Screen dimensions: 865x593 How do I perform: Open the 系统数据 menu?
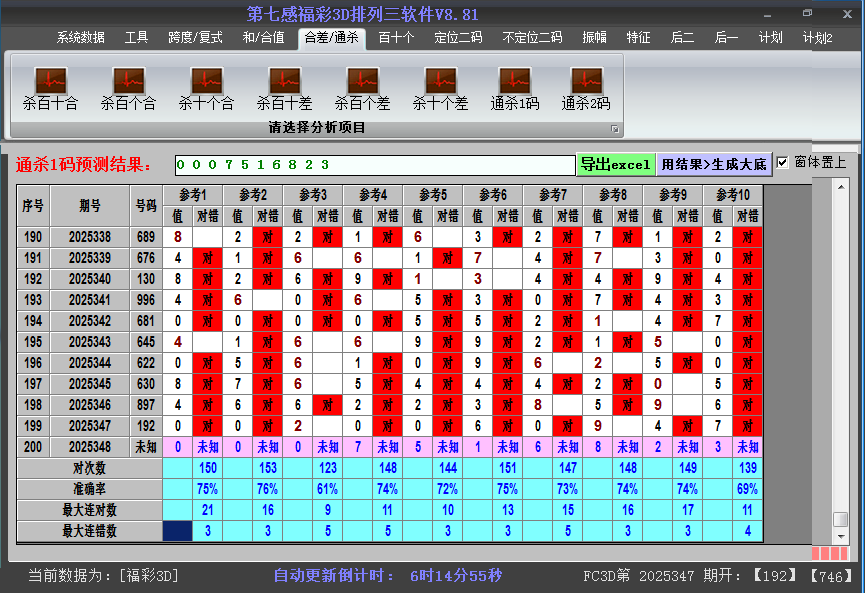coord(80,38)
